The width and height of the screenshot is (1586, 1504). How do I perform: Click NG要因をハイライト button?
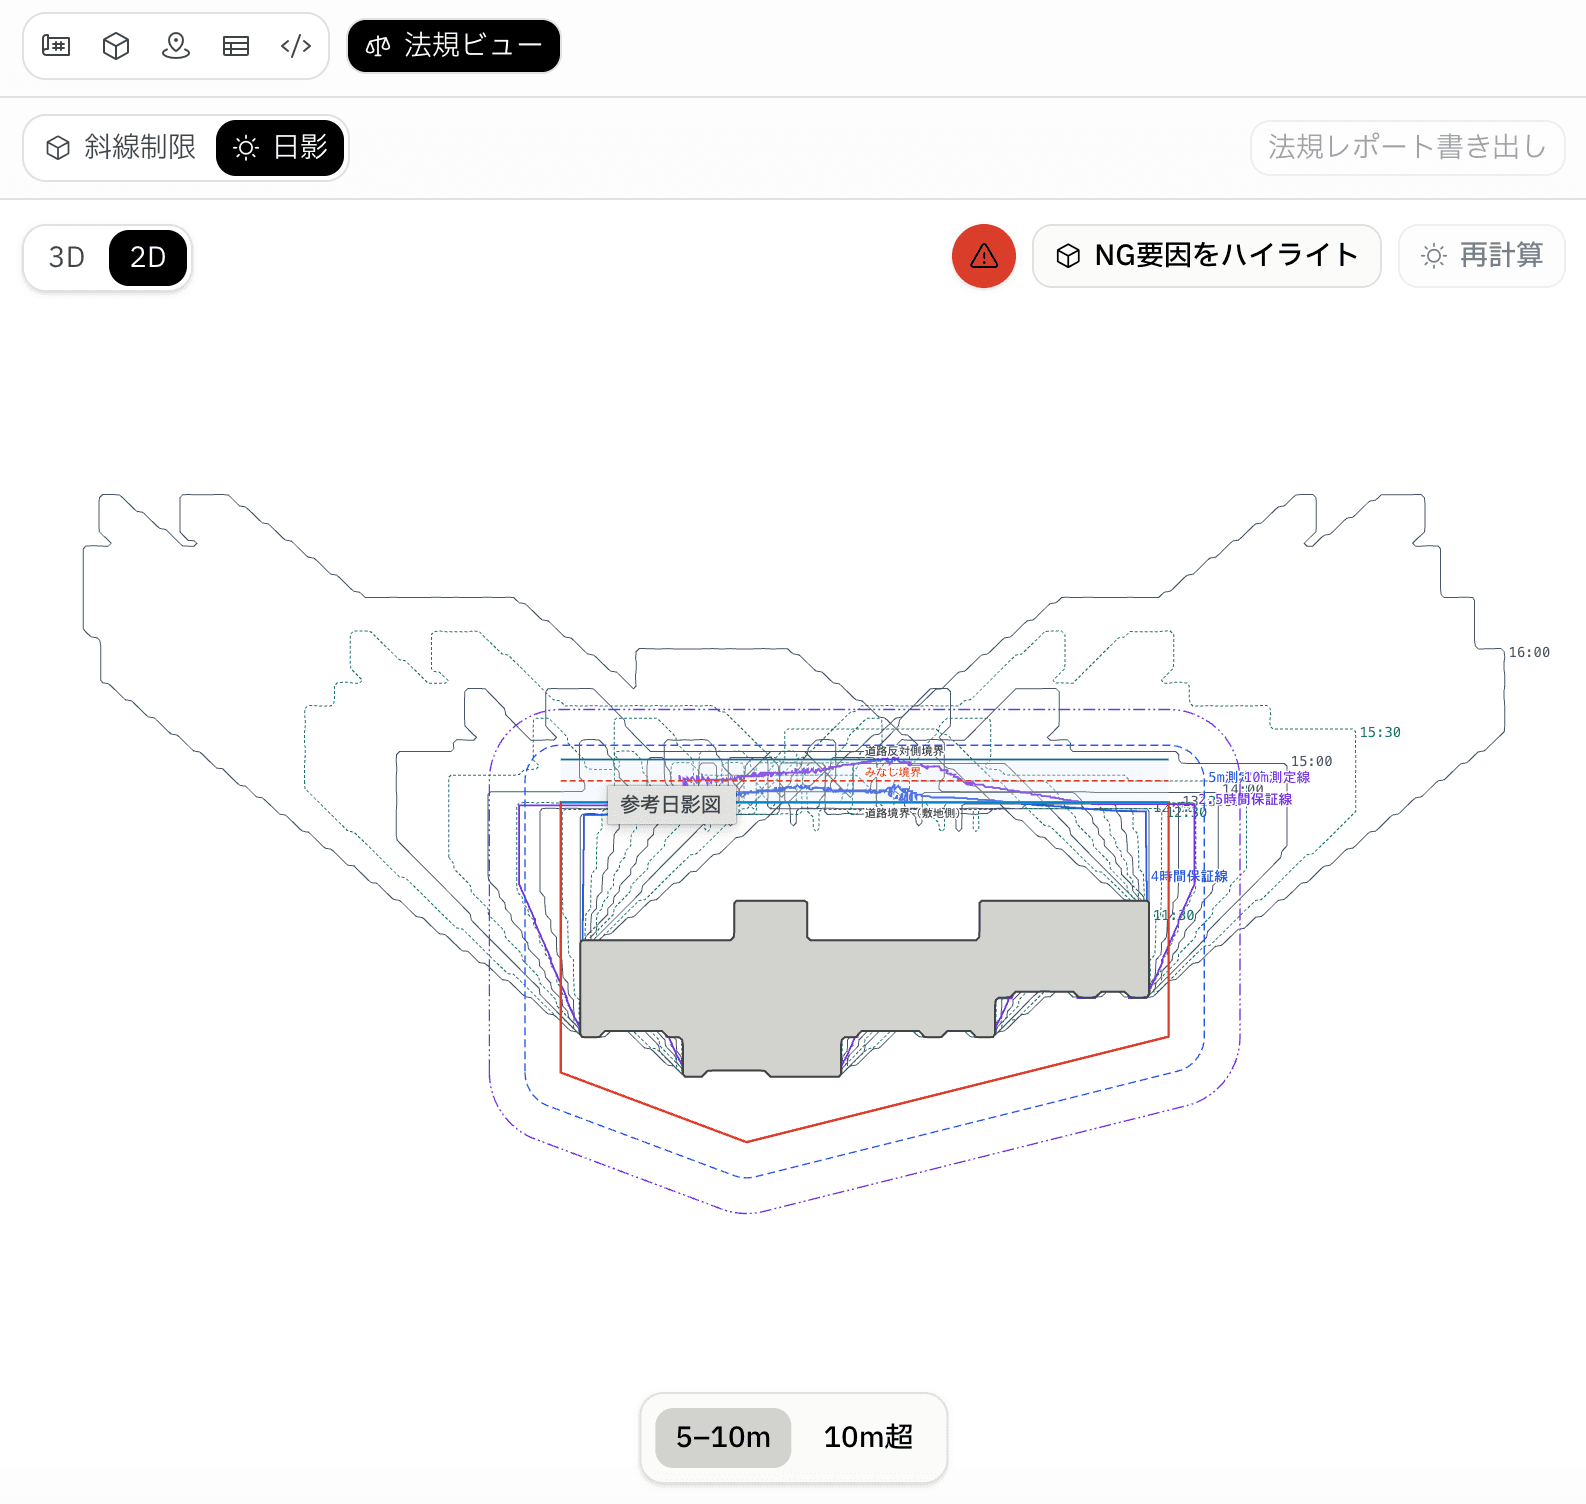tap(1207, 256)
